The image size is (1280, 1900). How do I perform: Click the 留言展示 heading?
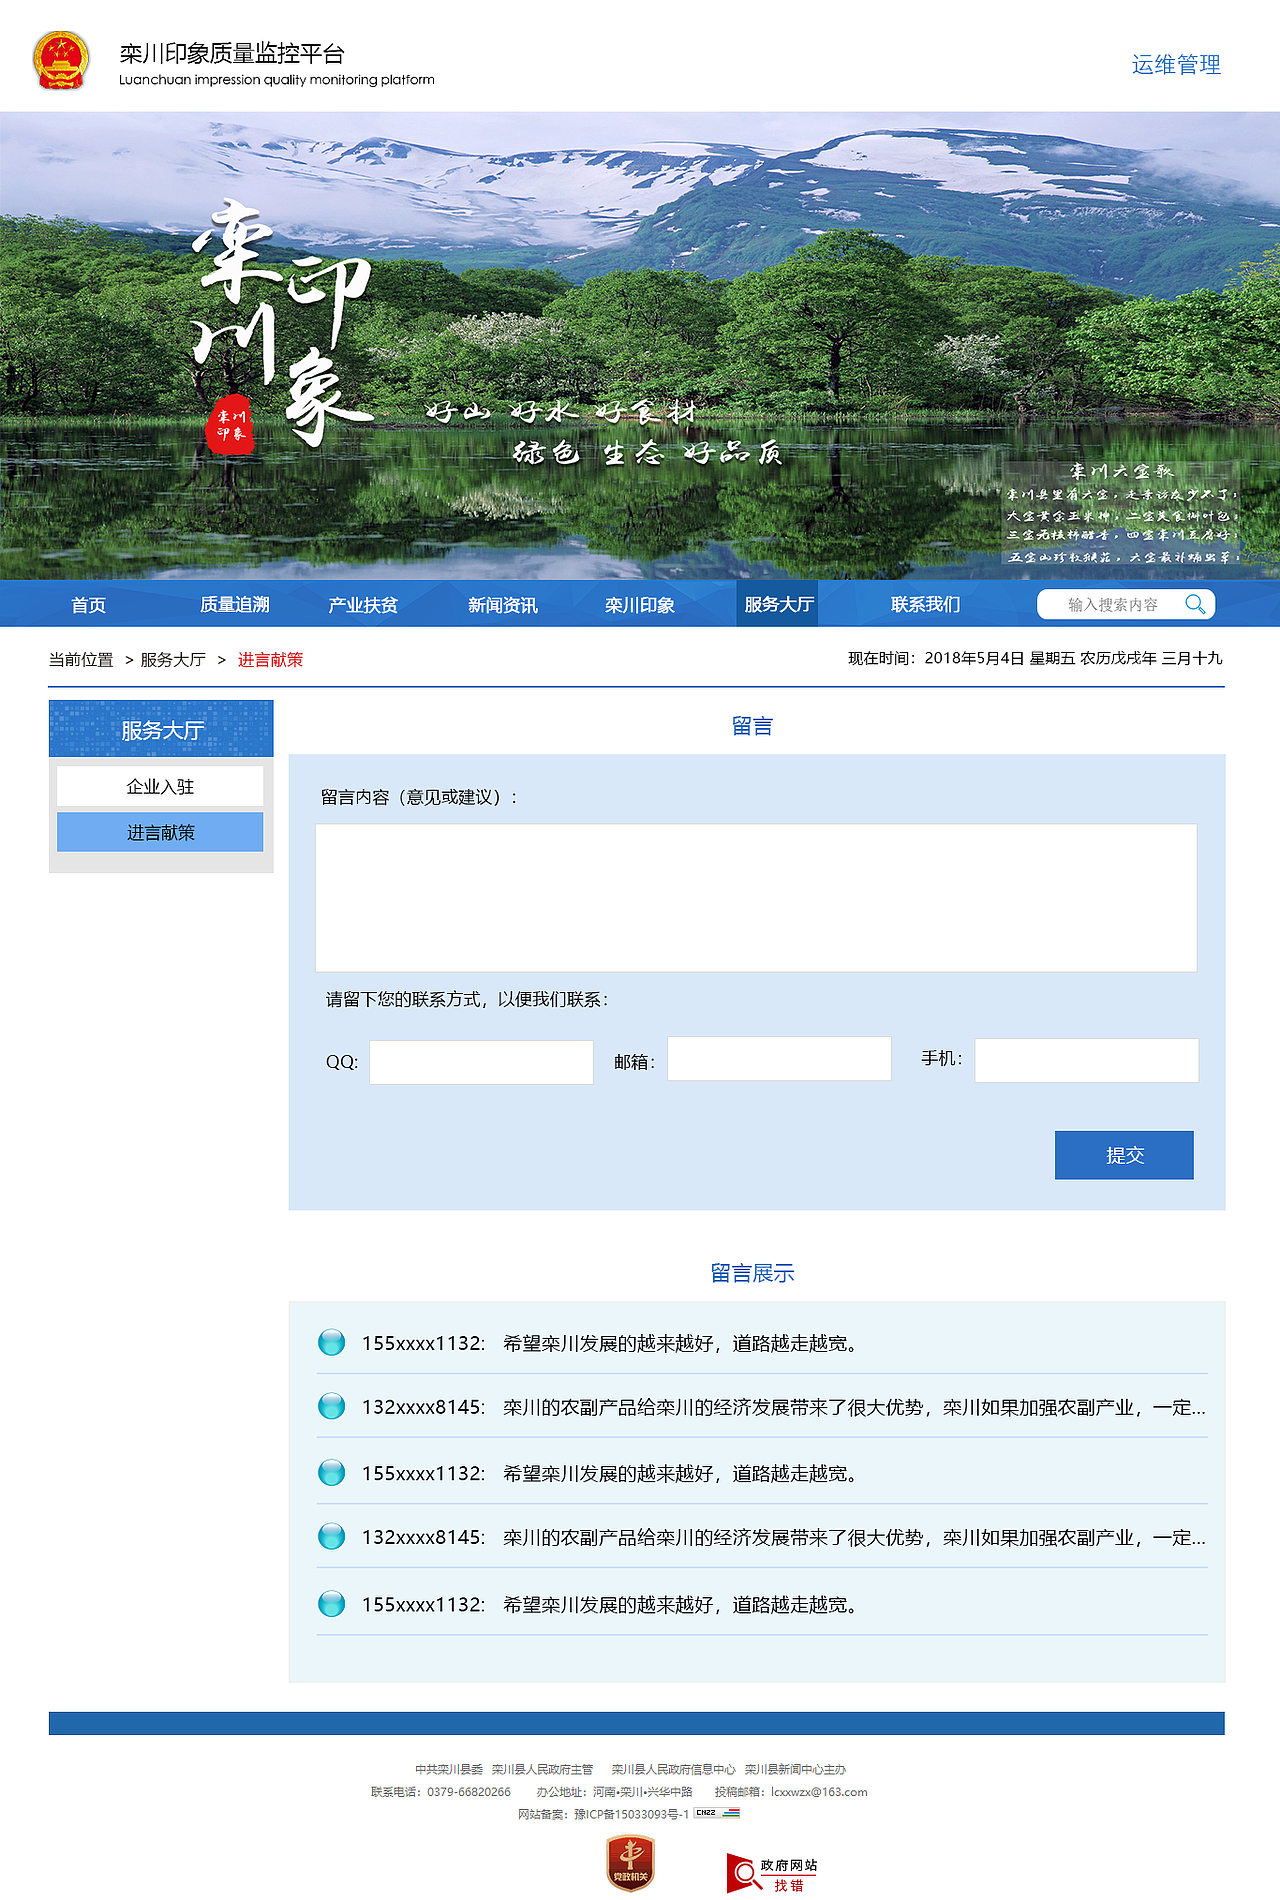(752, 1273)
